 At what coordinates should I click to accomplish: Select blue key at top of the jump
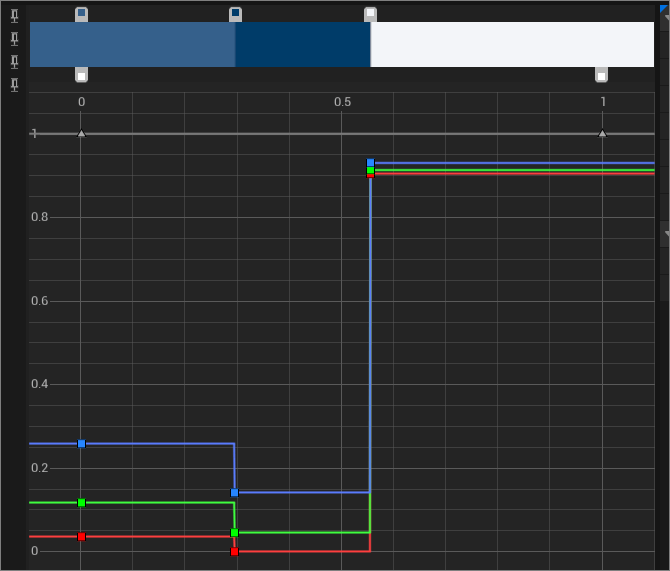[x=370, y=162]
